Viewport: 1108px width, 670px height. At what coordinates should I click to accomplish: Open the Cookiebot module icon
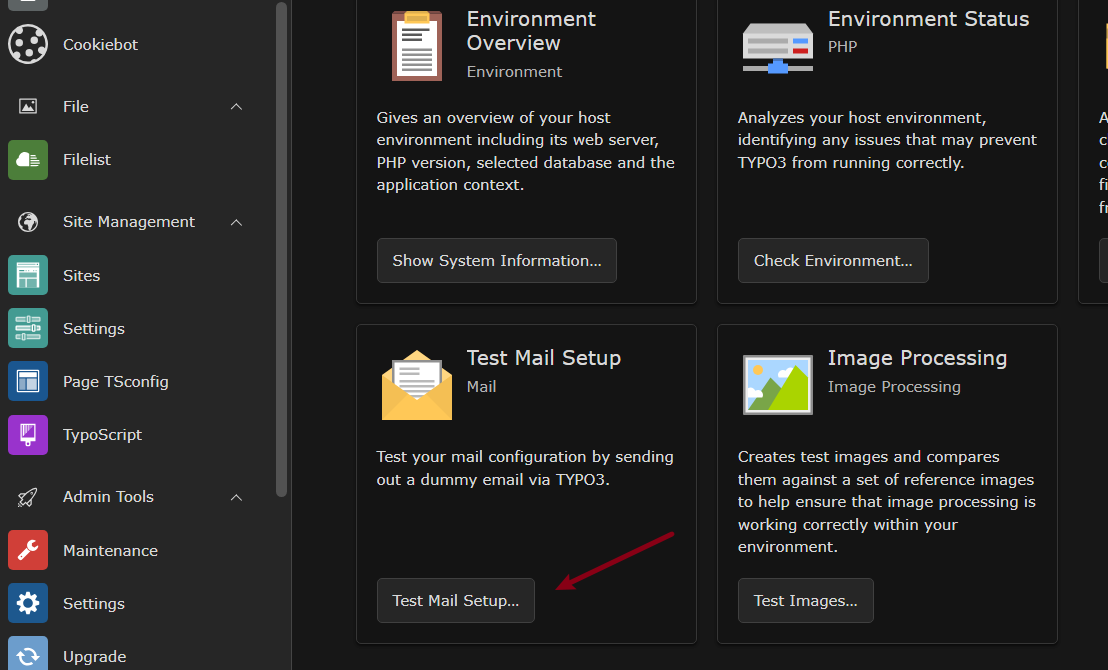tap(27, 44)
